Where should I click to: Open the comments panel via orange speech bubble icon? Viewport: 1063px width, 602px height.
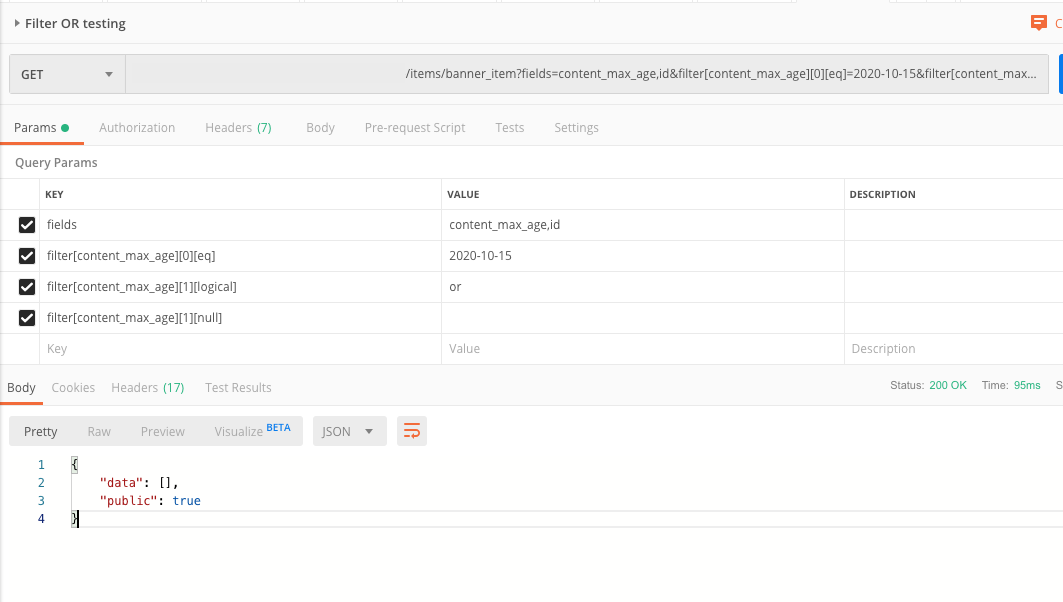tap(1039, 22)
